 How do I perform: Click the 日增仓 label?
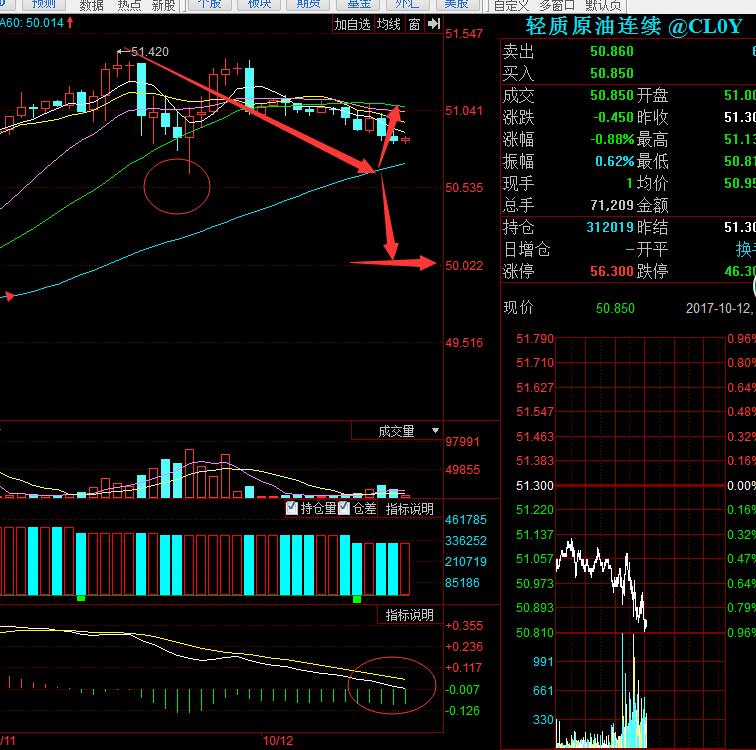click(x=527, y=250)
